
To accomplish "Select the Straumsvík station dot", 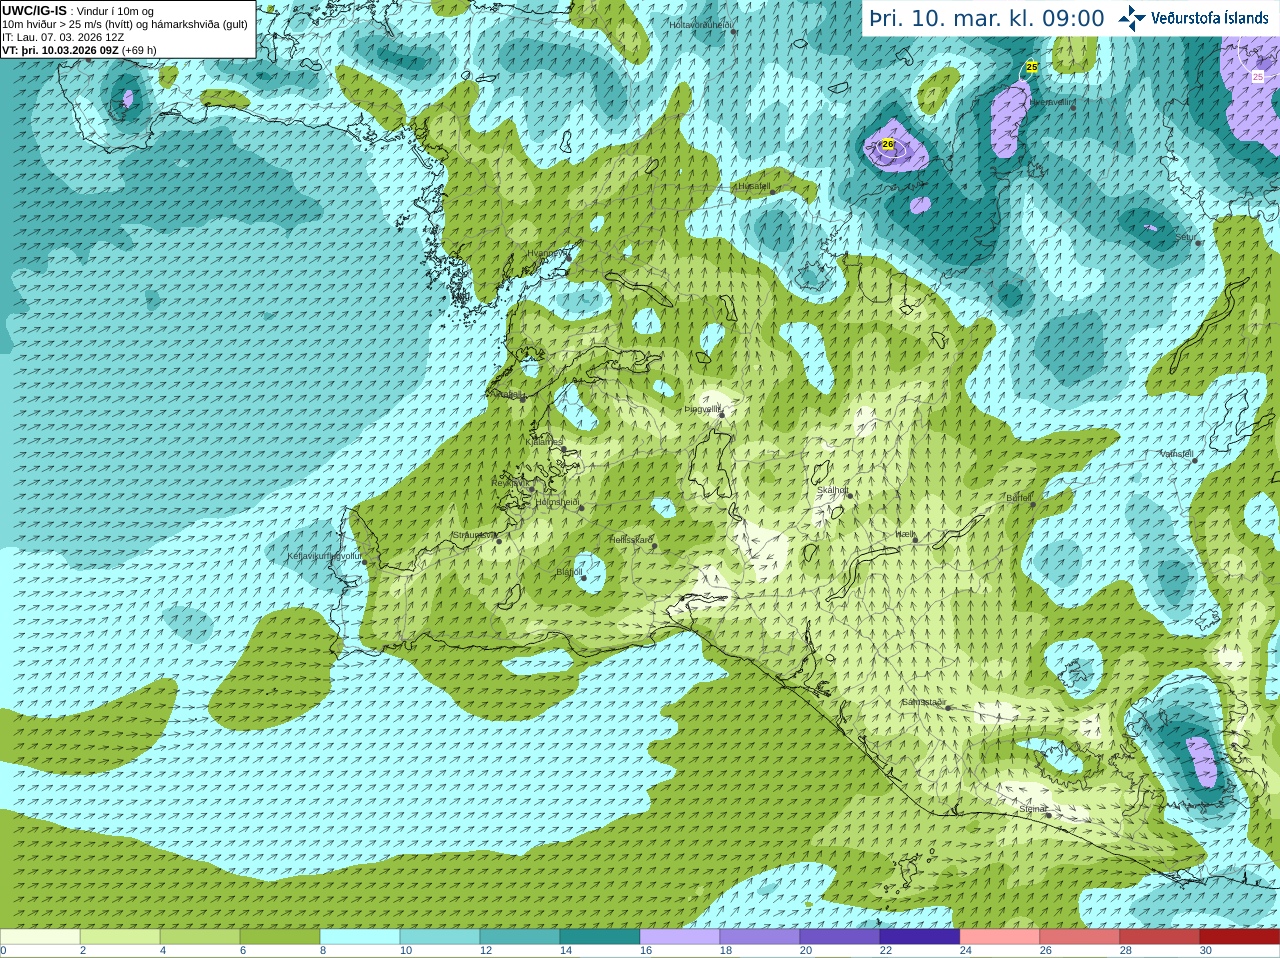I will click(498, 540).
